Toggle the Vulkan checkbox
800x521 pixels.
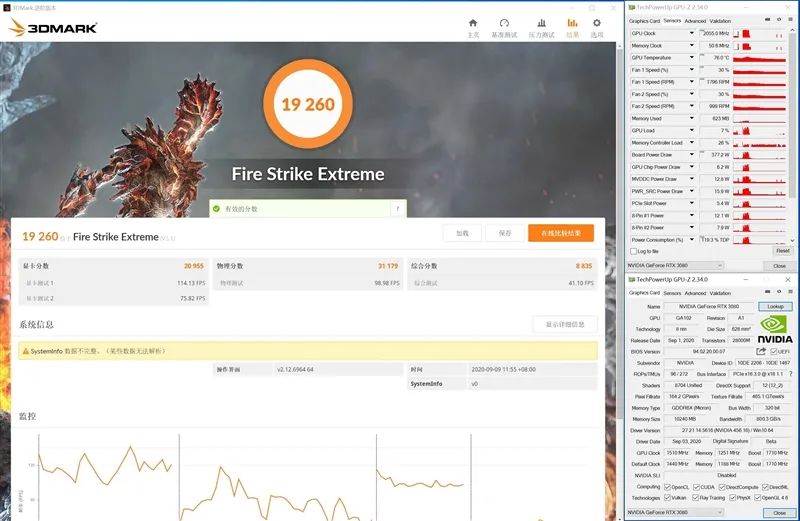[x=667, y=498]
